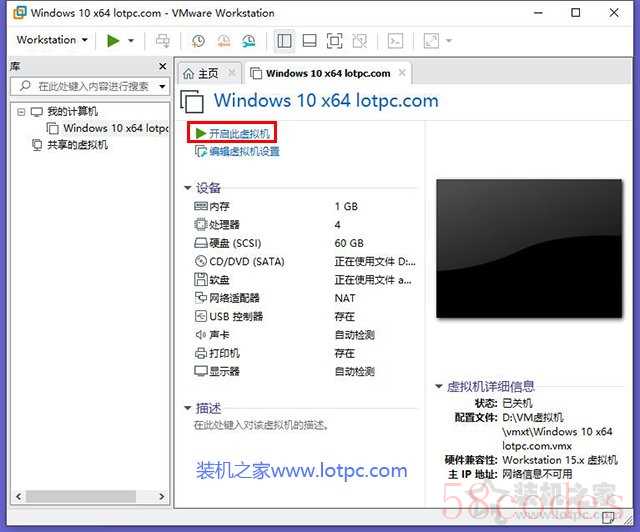The width and height of the screenshot is (640, 532).
Task: Minimize the VMware Workstation window
Action: click(x=538, y=13)
